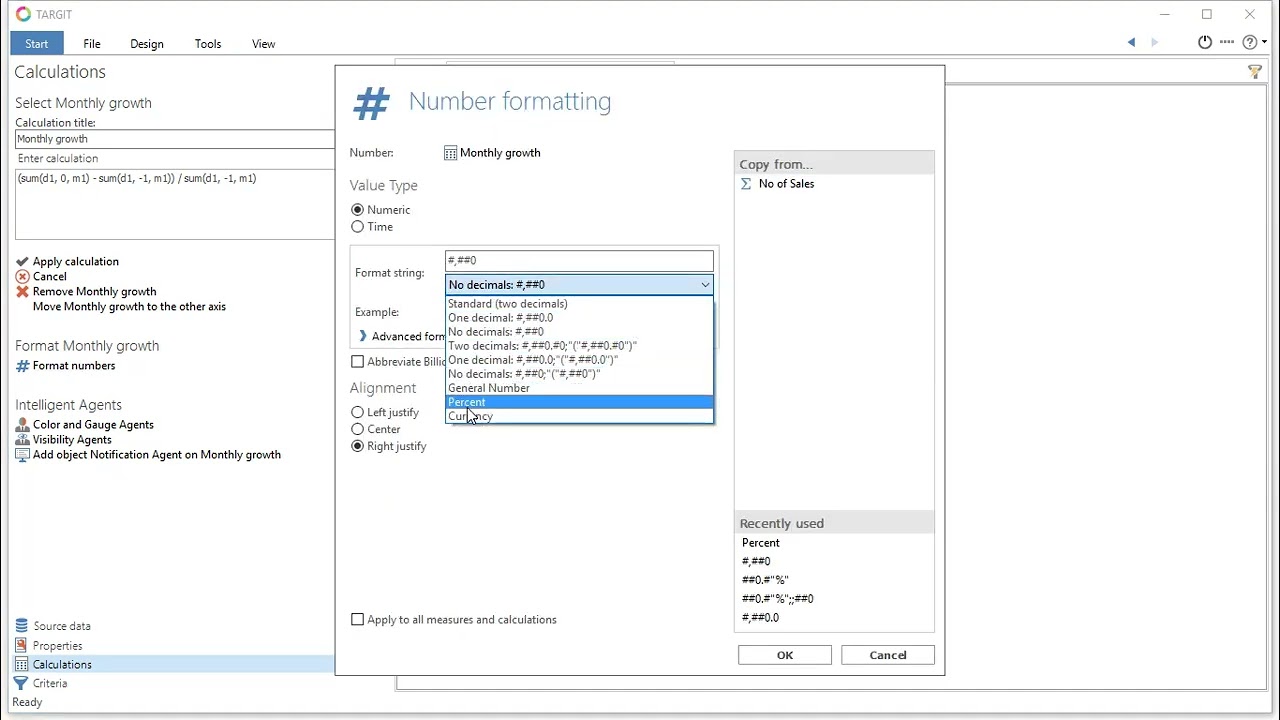Collapse the format string dropdown arrow
Viewport: 1280px width, 720px height.
705,285
